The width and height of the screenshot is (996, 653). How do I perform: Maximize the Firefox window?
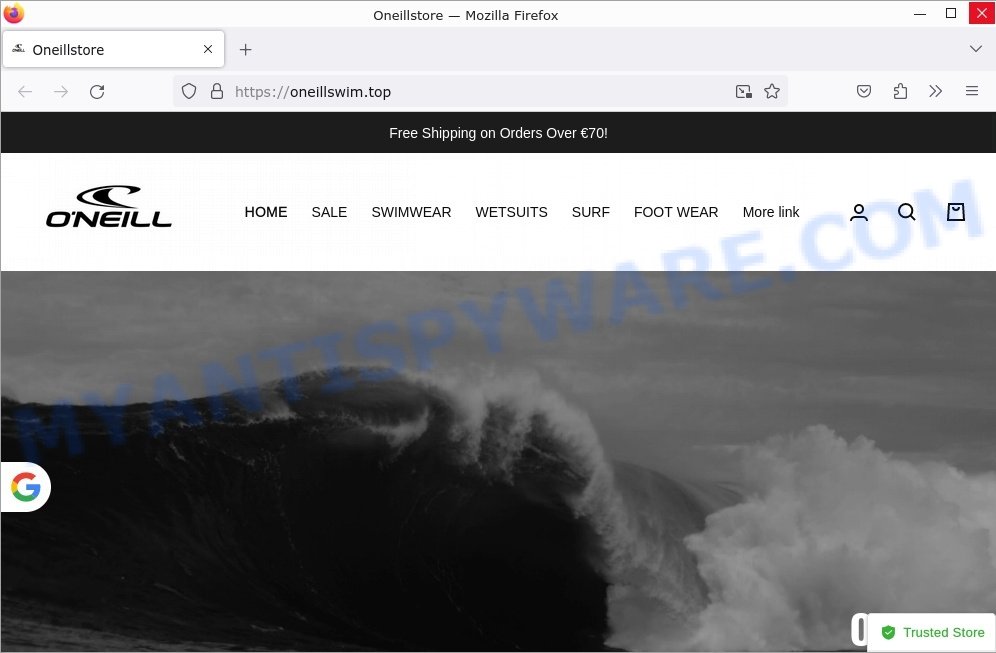pyautogui.click(x=951, y=13)
